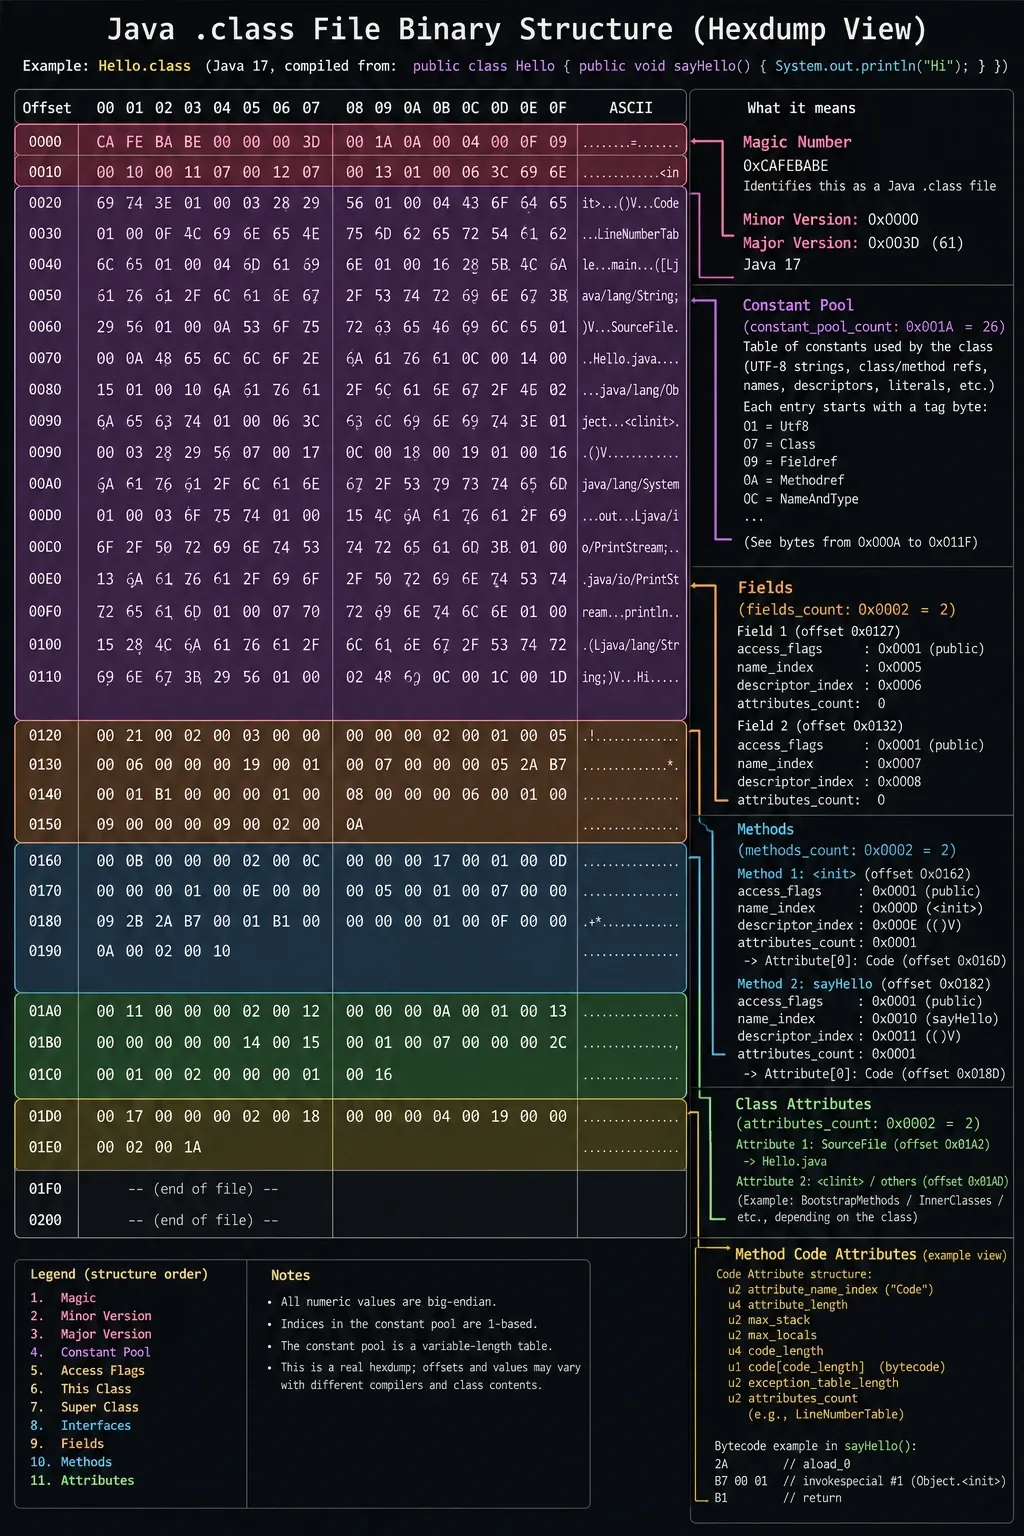Select offset row label '0190'
Screen dimensions: 1024x1536
pyautogui.click(x=45, y=952)
